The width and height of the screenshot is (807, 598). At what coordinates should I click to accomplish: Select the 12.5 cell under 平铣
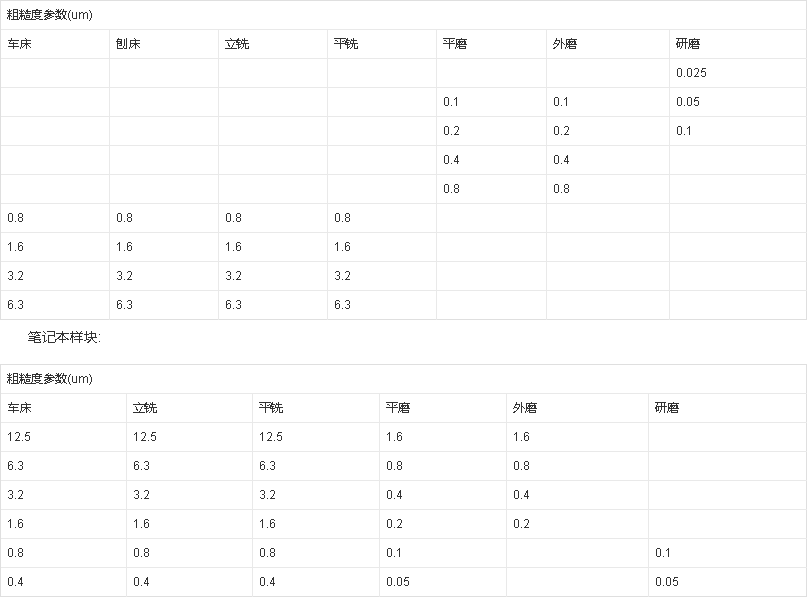[270, 437]
